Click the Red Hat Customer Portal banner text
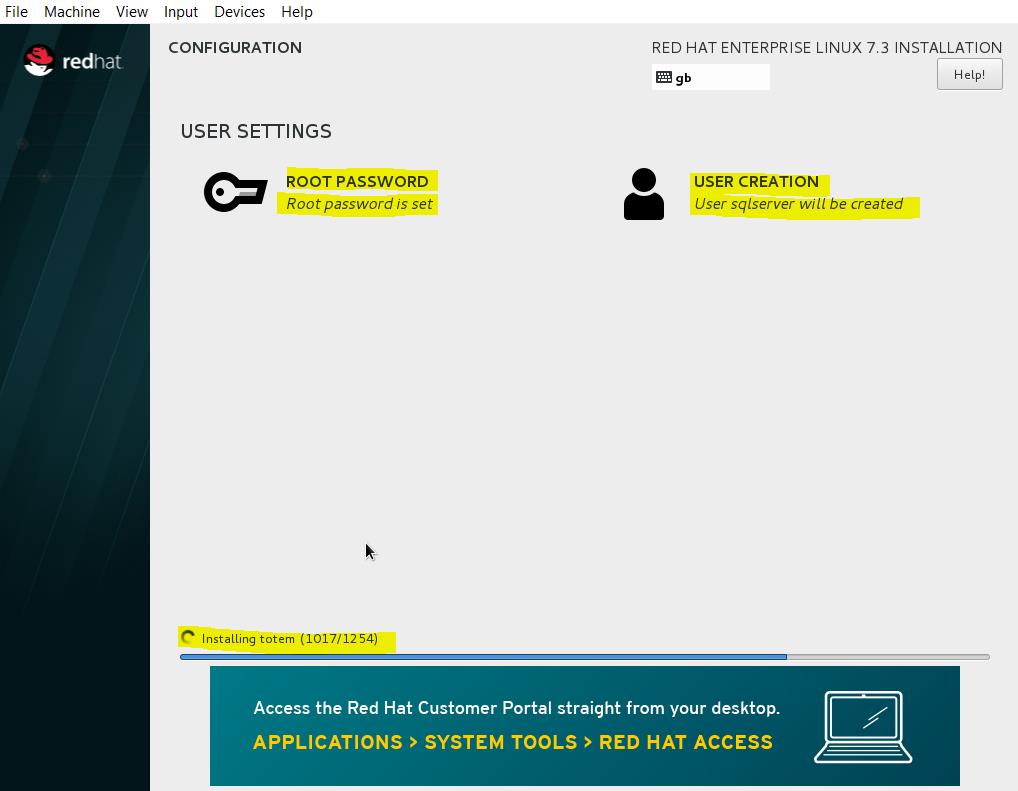 coord(517,708)
